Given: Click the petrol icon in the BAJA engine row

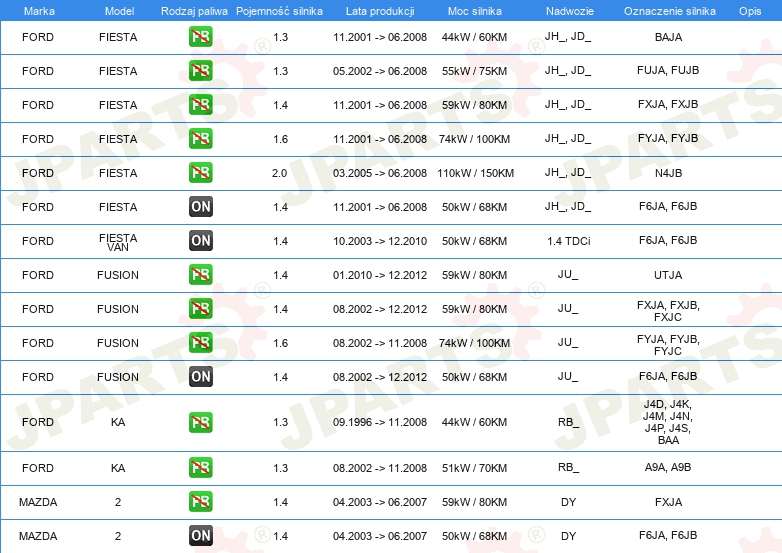Looking at the screenshot, I should click(200, 37).
